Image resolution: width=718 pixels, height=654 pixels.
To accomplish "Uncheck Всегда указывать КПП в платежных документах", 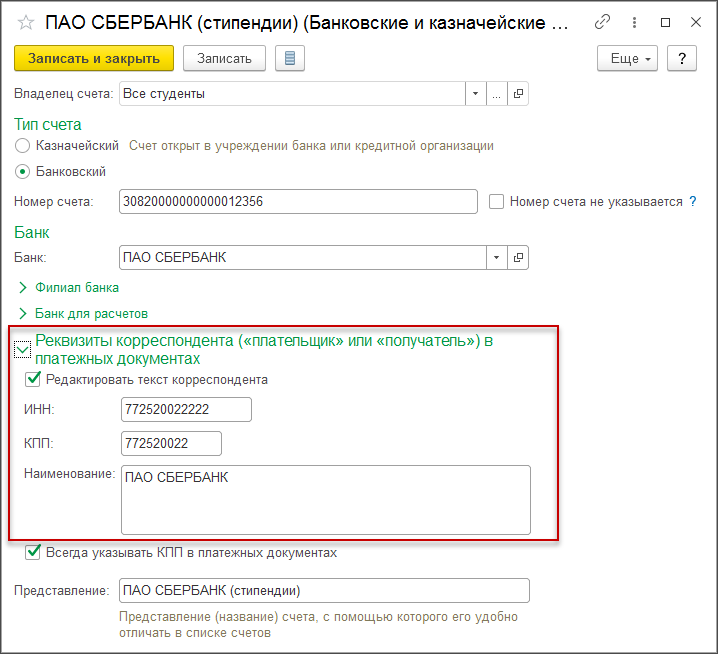I will pos(33,552).
